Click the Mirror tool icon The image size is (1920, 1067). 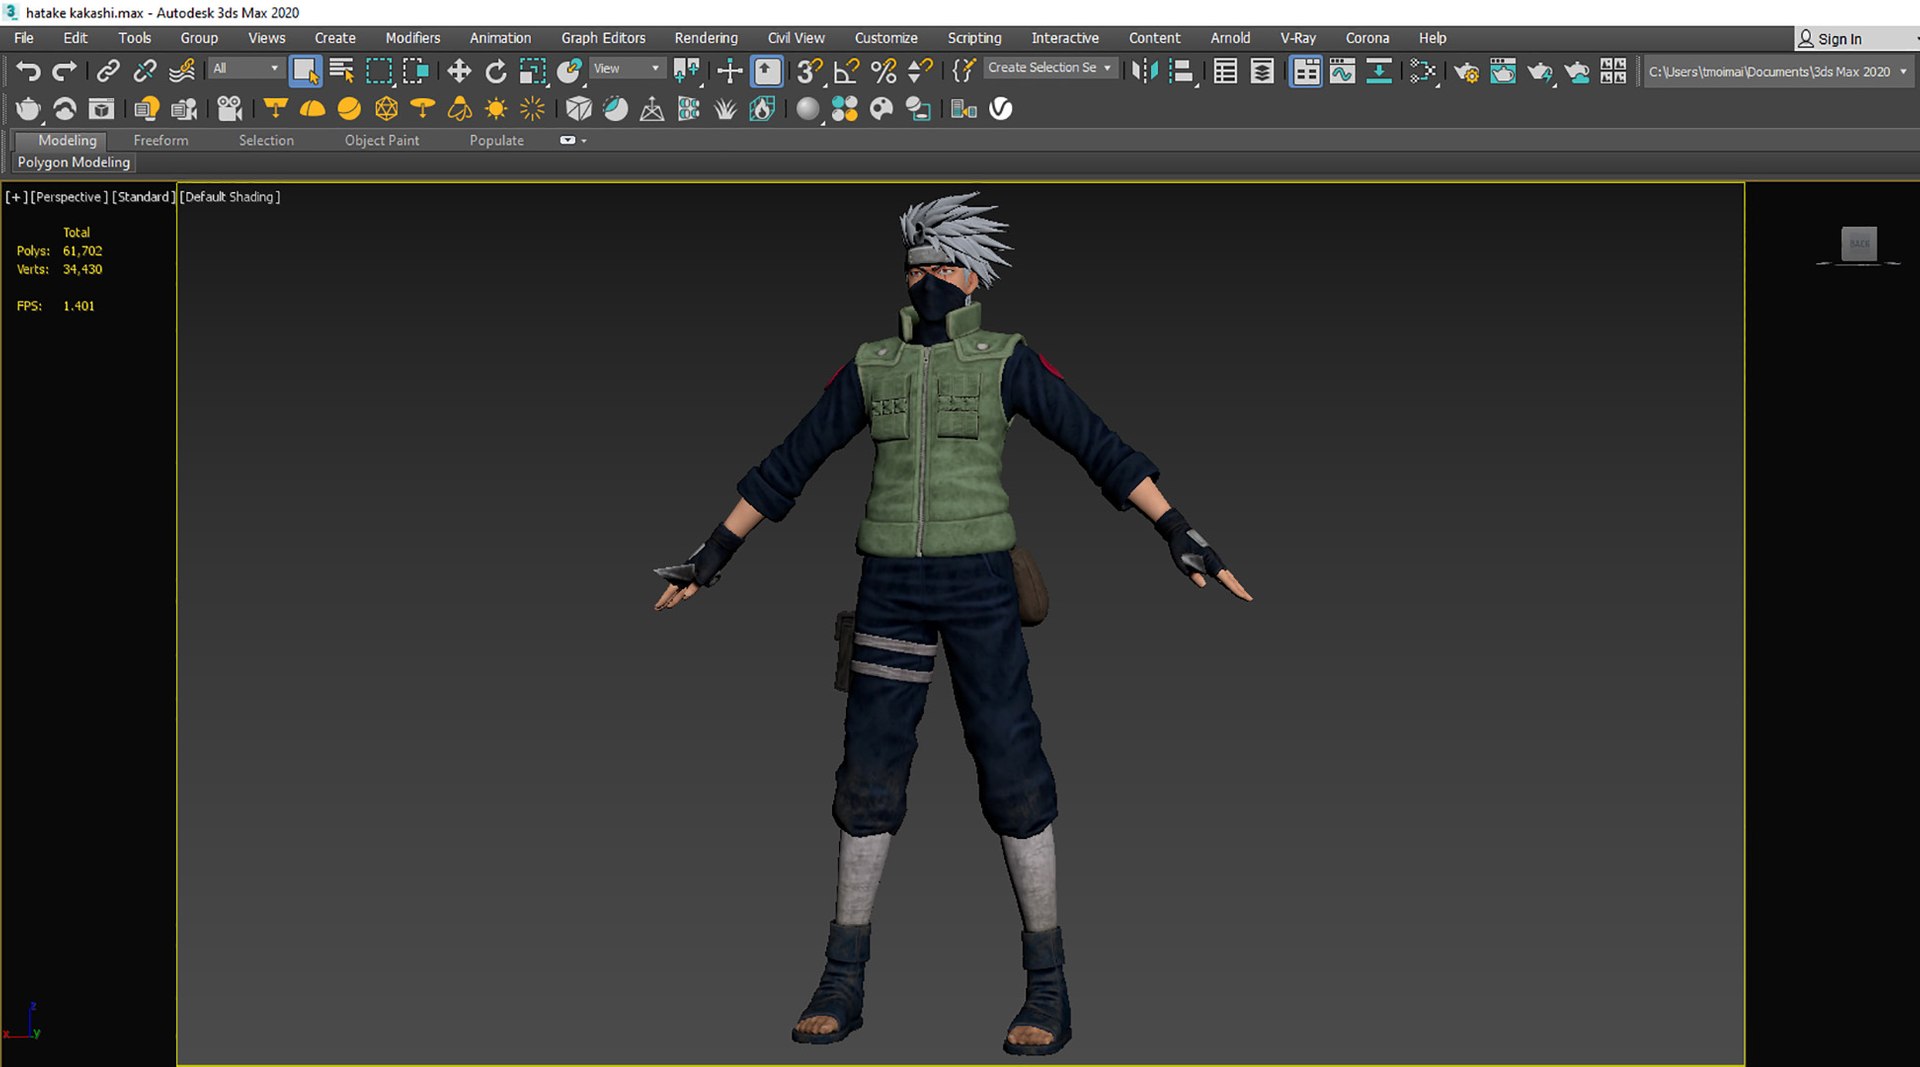(x=1145, y=71)
